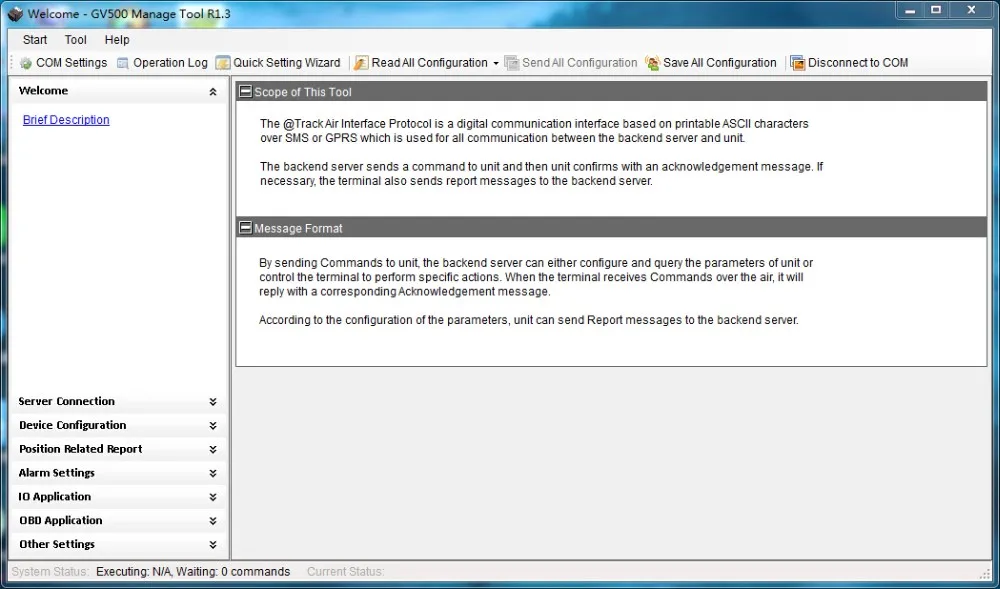Click the Welcome panel header text
This screenshot has height=589, width=1000.
[x=43, y=91]
